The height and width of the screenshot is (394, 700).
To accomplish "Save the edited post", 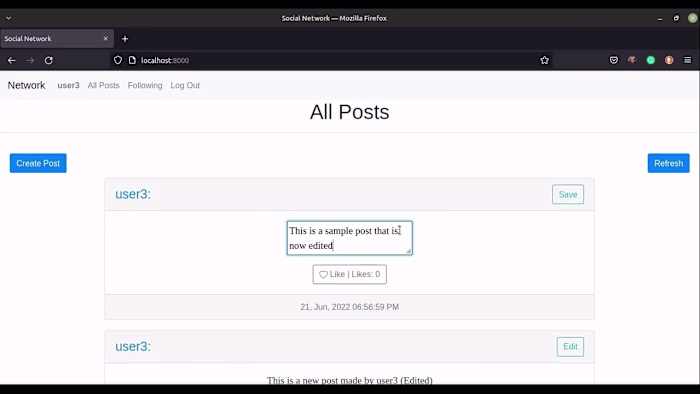I will point(568,195).
